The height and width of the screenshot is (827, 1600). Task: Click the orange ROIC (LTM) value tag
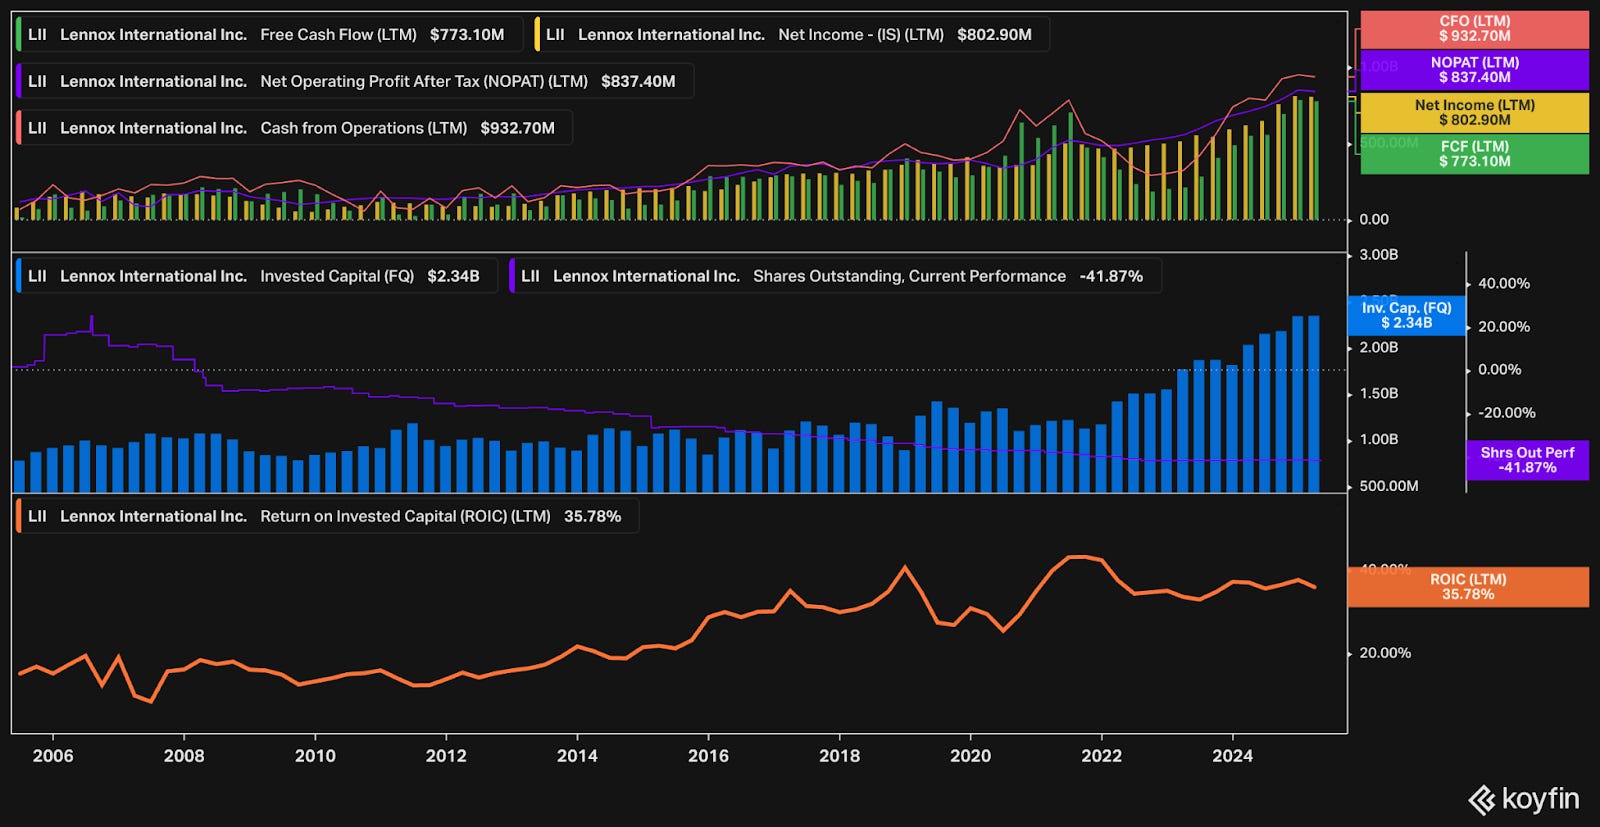pyautogui.click(x=1467, y=587)
